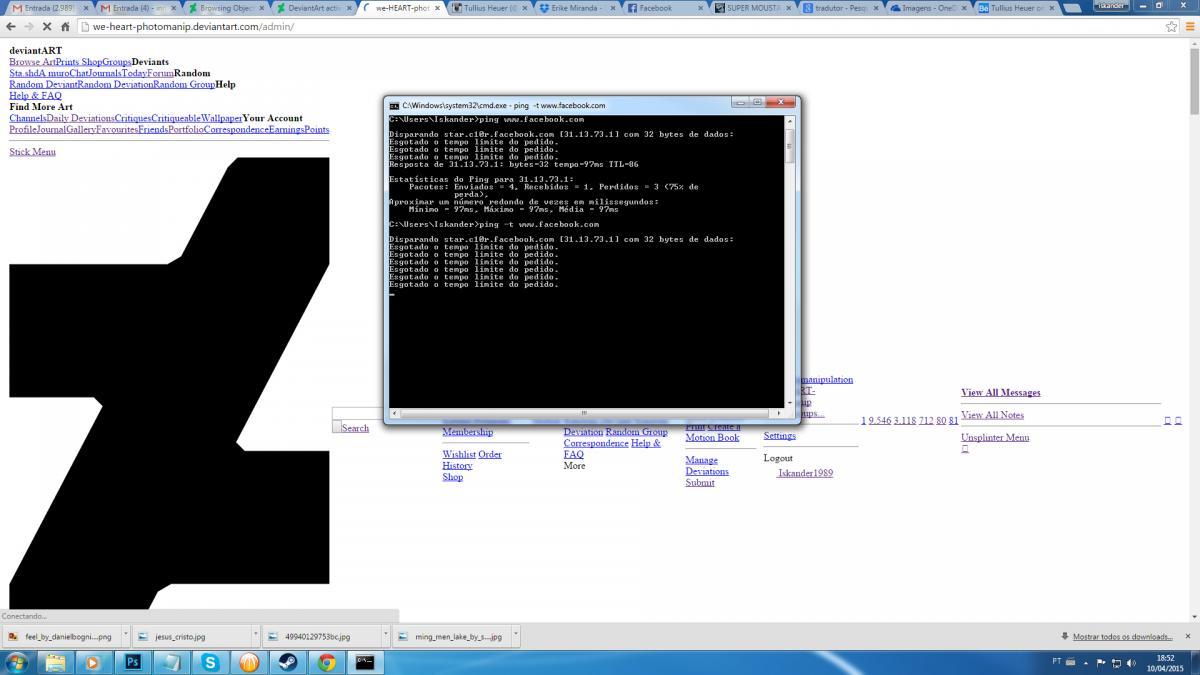Switch to the first Gmail Entrada tab
Image resolution: width=1200 pixels, height=675 pixels.
click(x=49, y=8)
